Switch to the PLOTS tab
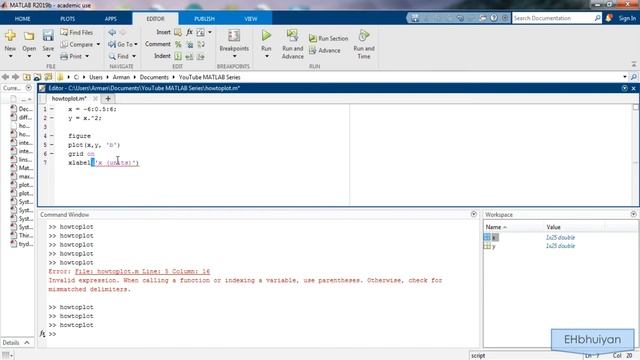Image resolution: width=640 pixels, height=360 pixels. click(x=67, y=19)
